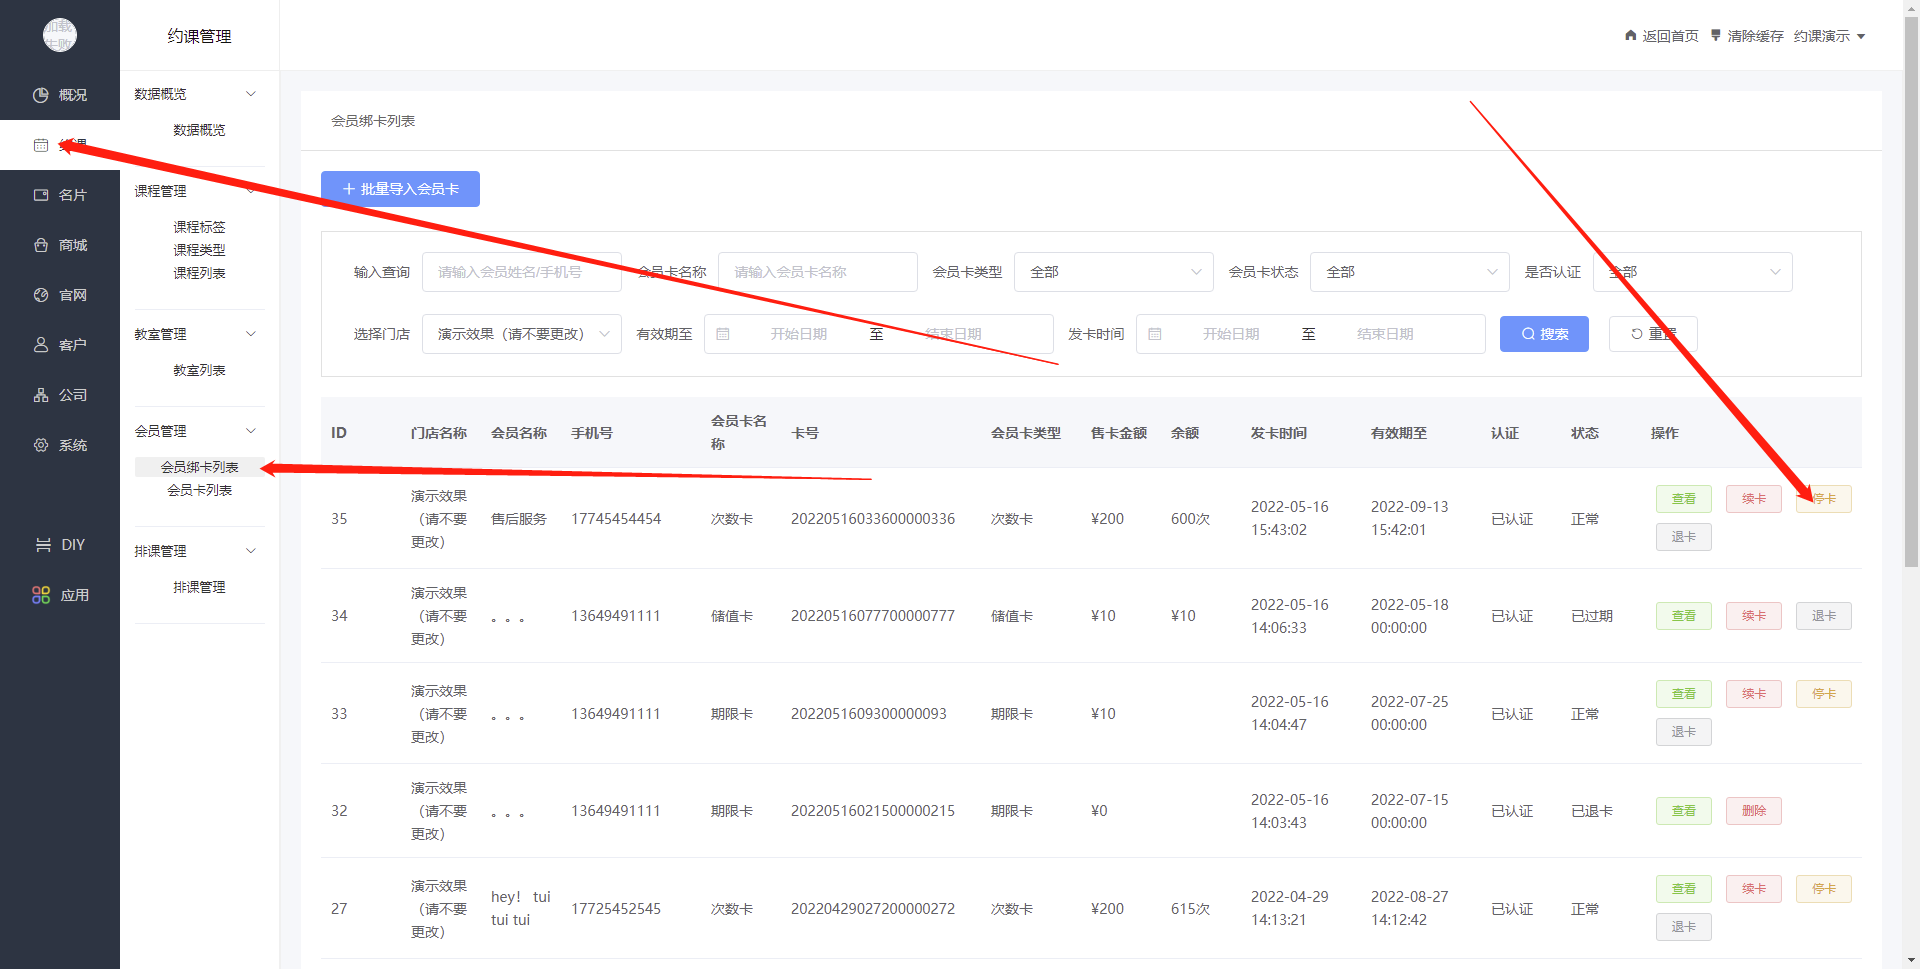Open the 应用 apps sidebar item
Image resolution: width=1920 pixels, height=969 pixels.
click(x=60, y=595)
